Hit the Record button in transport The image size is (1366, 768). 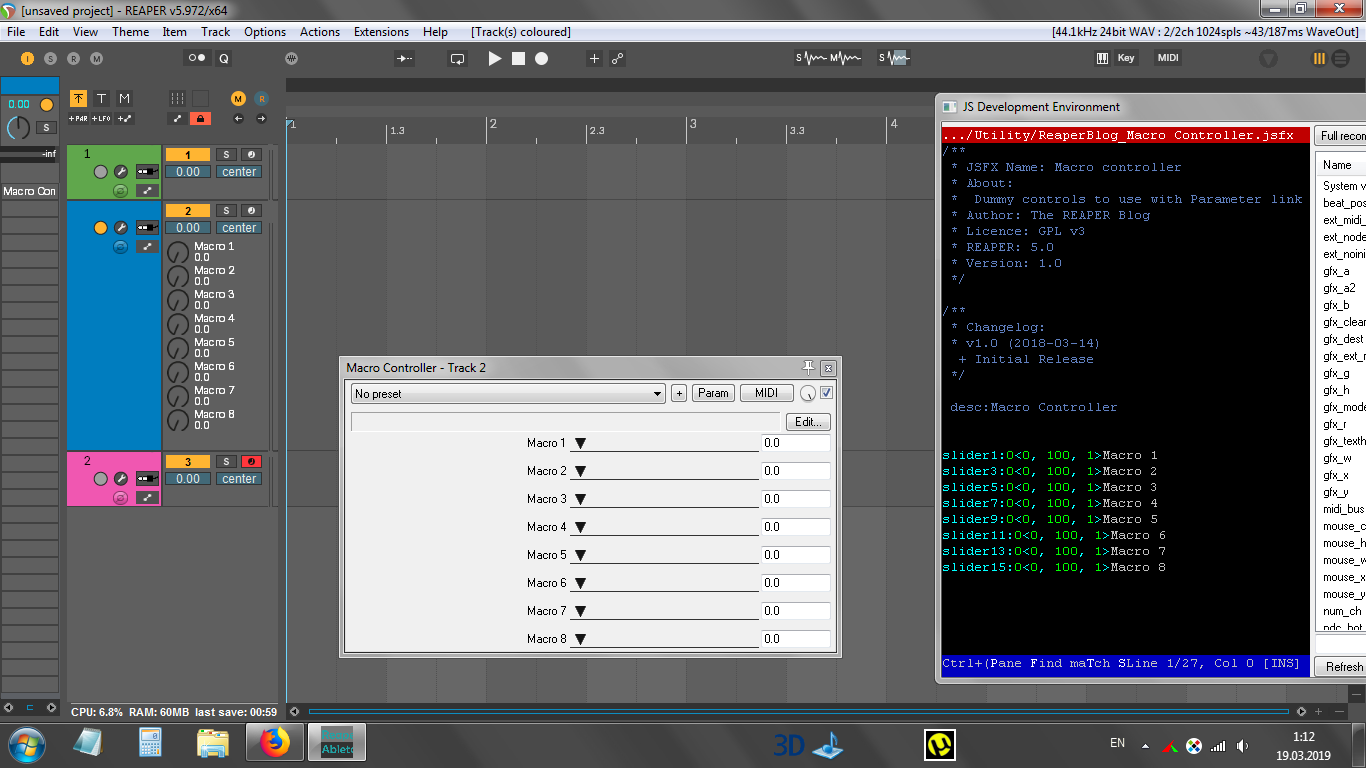[x=541, y=59]
